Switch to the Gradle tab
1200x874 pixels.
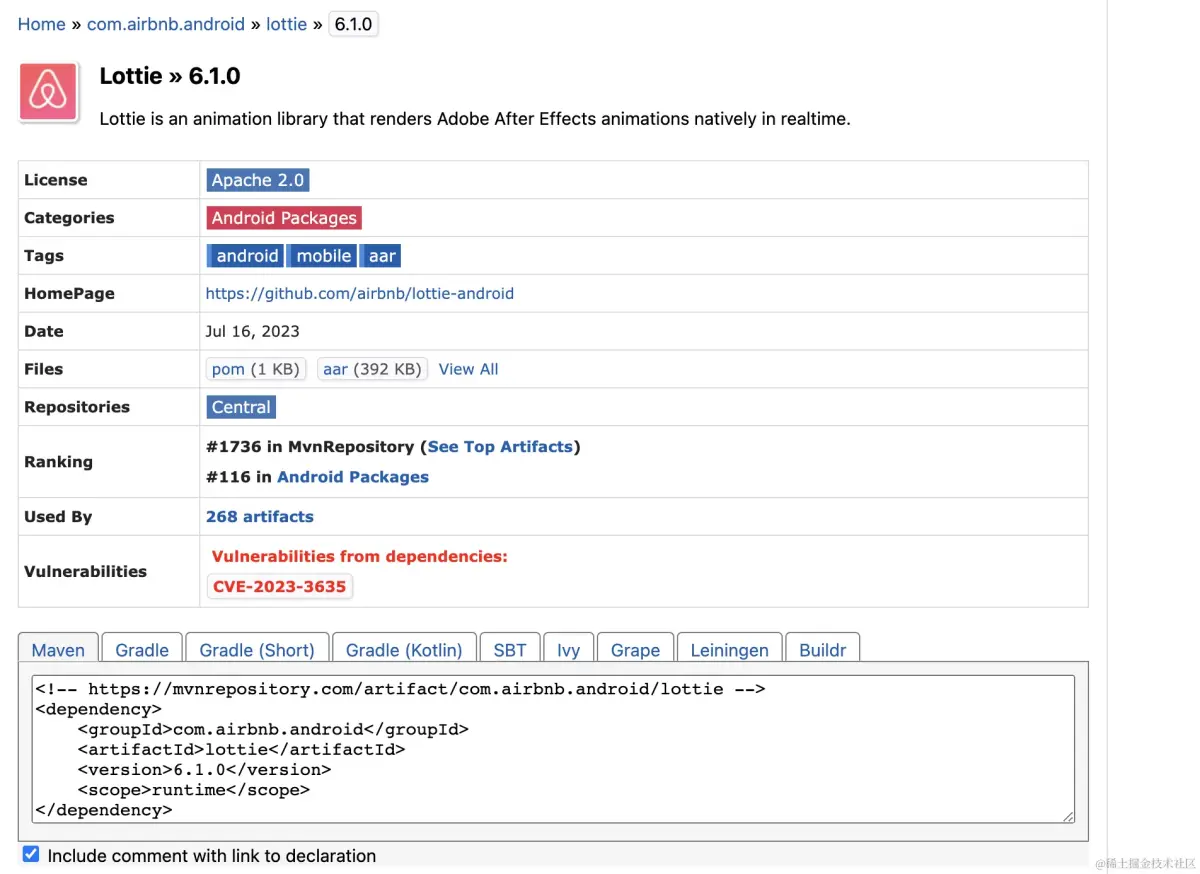[142, 649]
